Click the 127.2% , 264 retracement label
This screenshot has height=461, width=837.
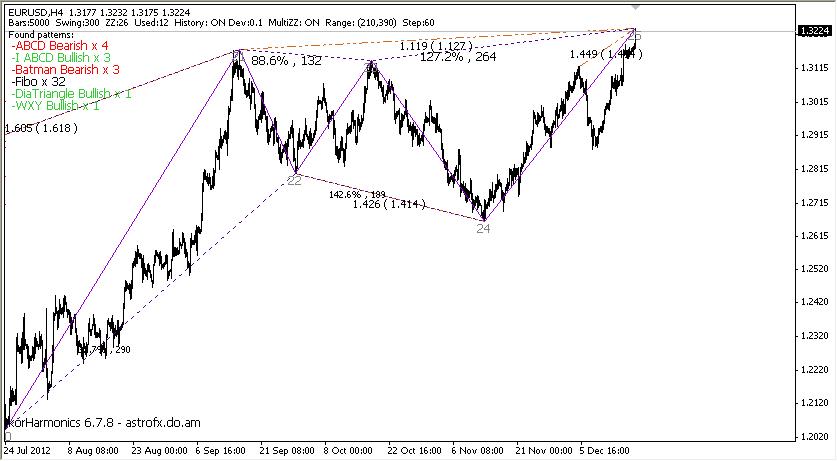click(x=458, y=57)
